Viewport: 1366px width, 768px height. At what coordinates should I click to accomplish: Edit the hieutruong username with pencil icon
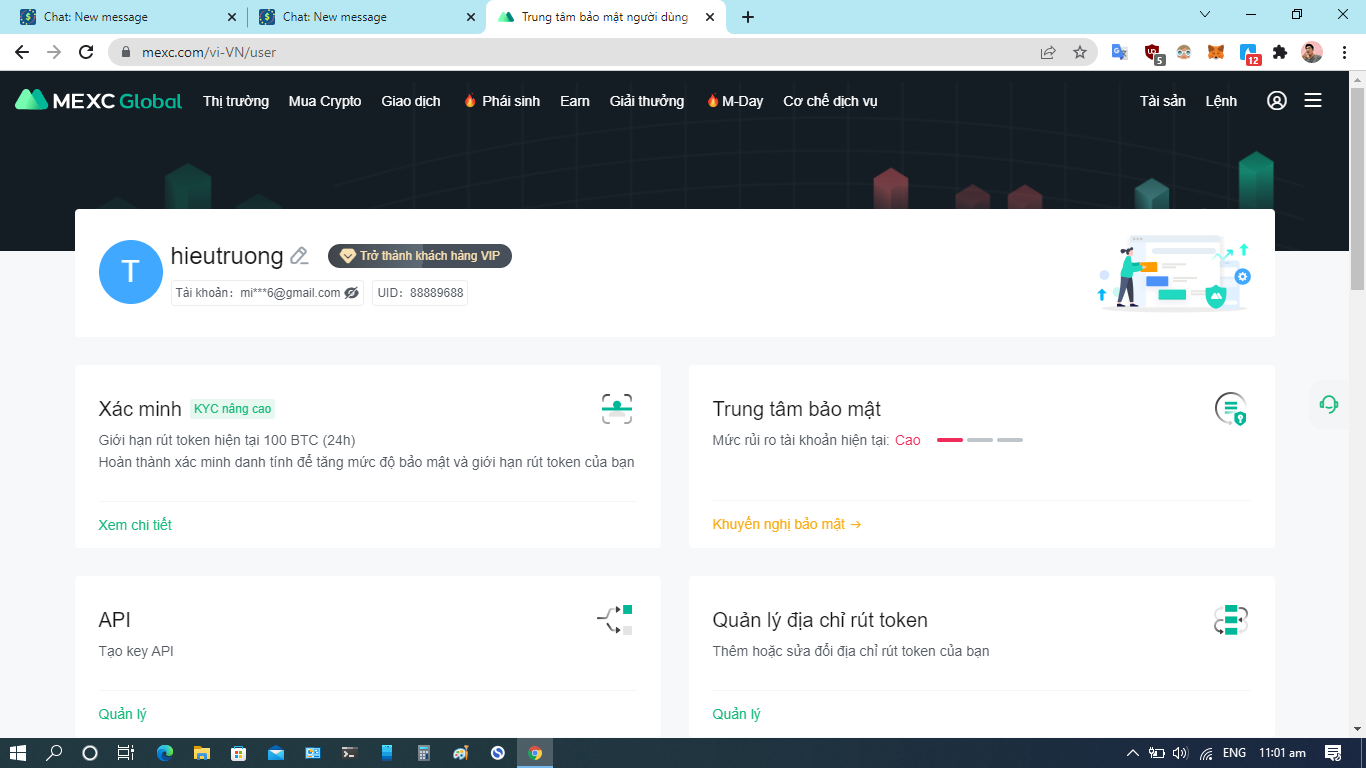tap(299, 256)
